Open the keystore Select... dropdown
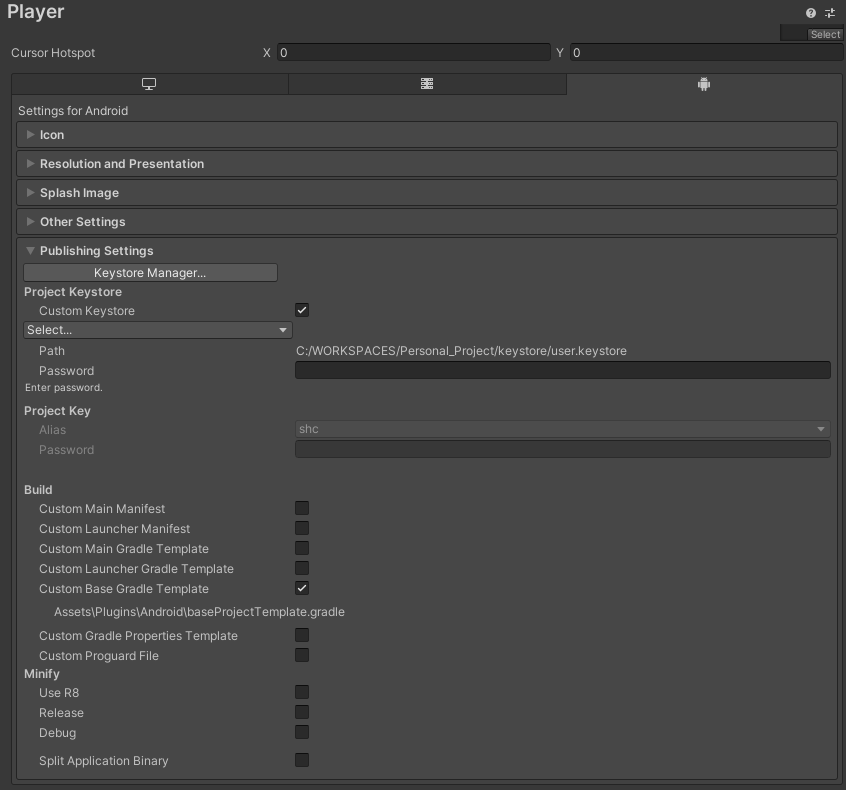The height and width of the screenshot is (790, 846). tap(158, 330)
